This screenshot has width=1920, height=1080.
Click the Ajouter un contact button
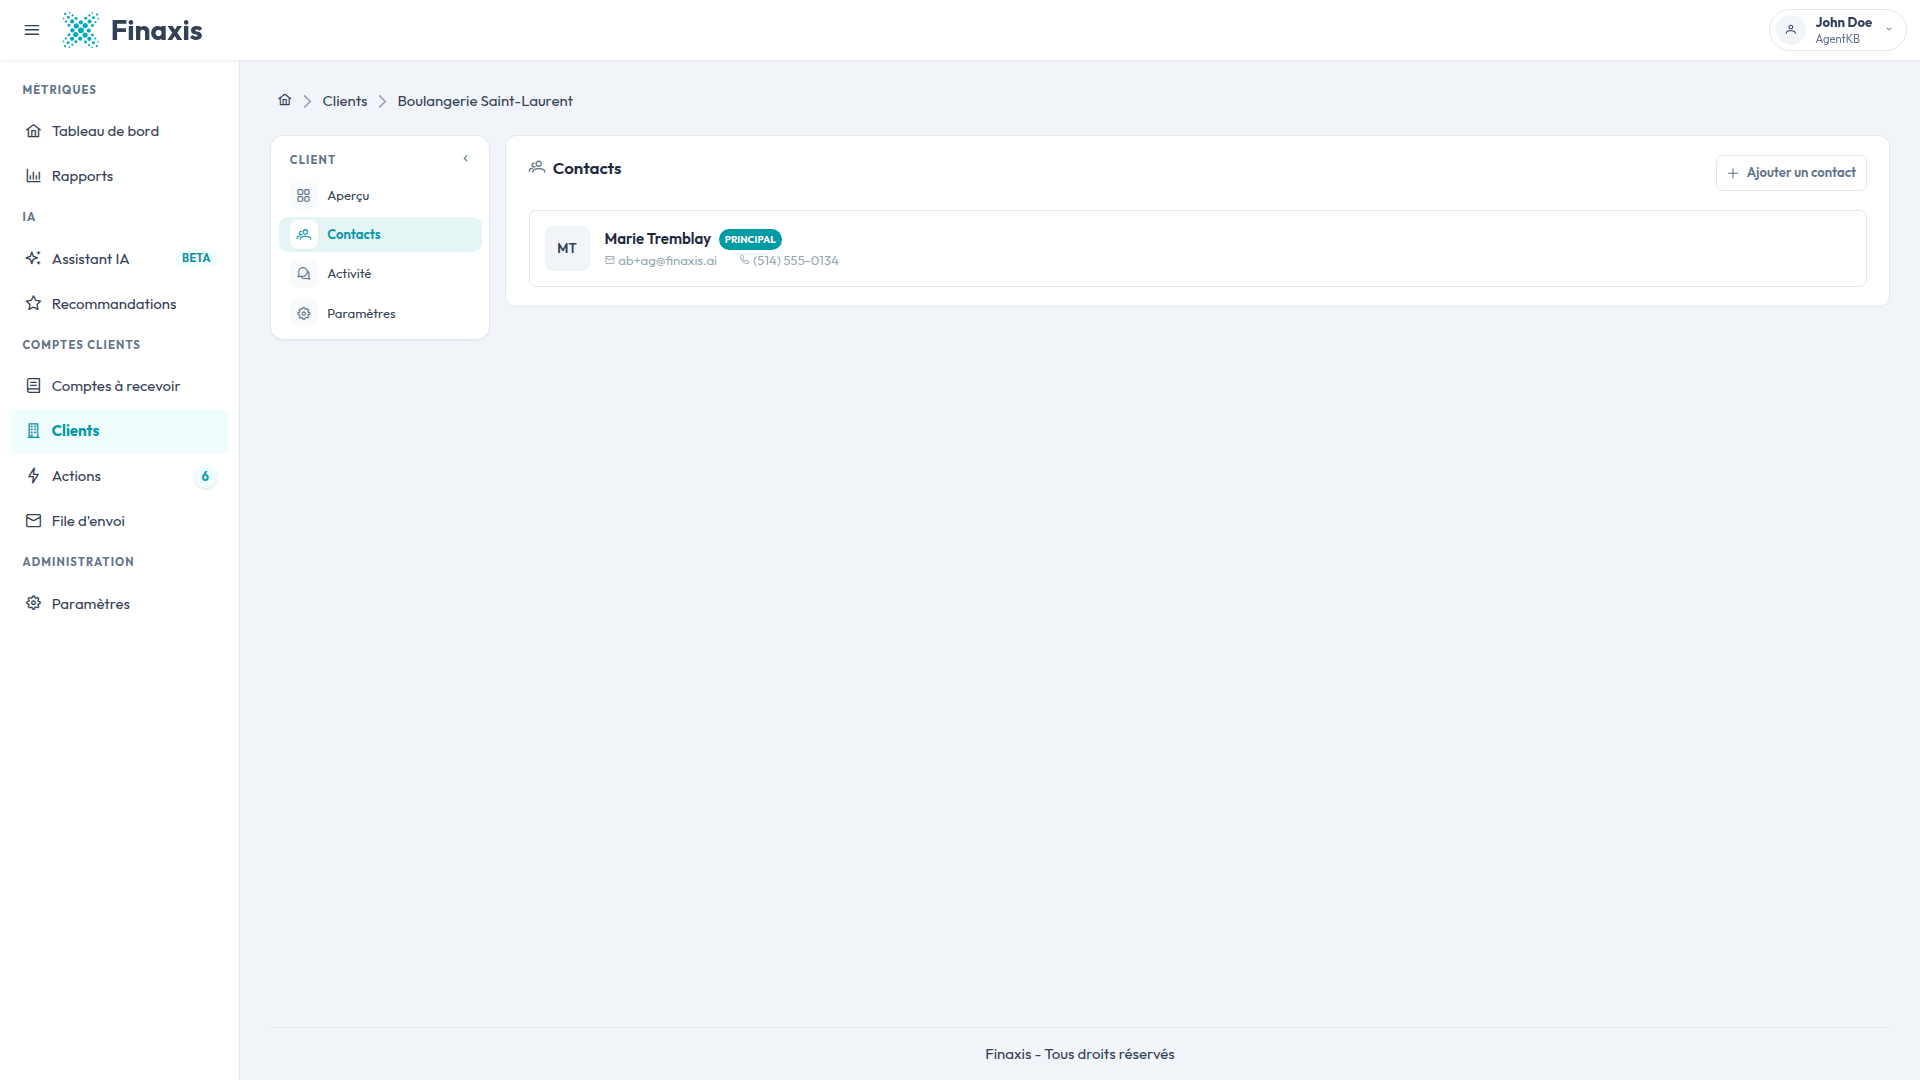click(x=1791, y=173)
